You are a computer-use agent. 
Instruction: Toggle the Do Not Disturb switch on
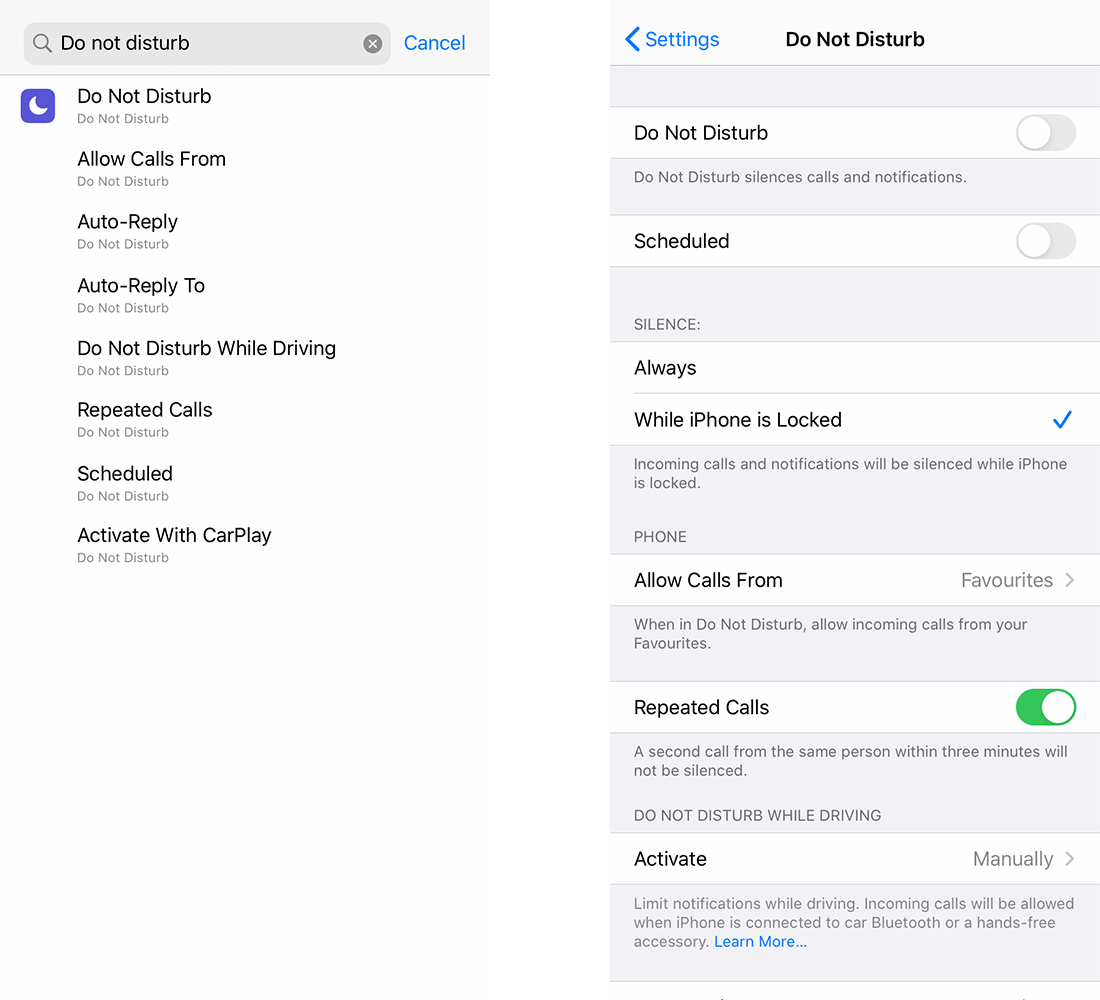pos(1045,133)
